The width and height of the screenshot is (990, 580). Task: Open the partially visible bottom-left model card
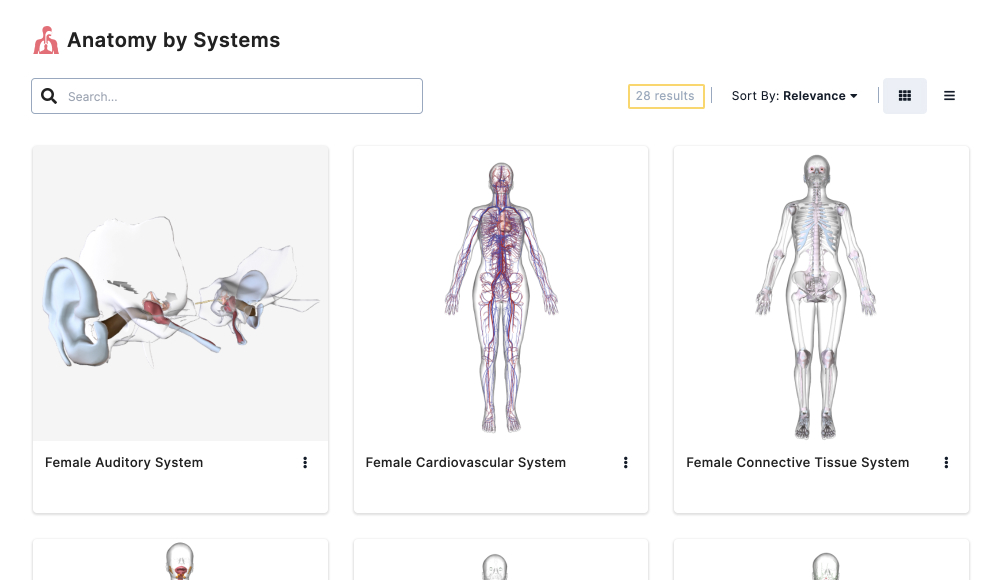coord(181,560)
